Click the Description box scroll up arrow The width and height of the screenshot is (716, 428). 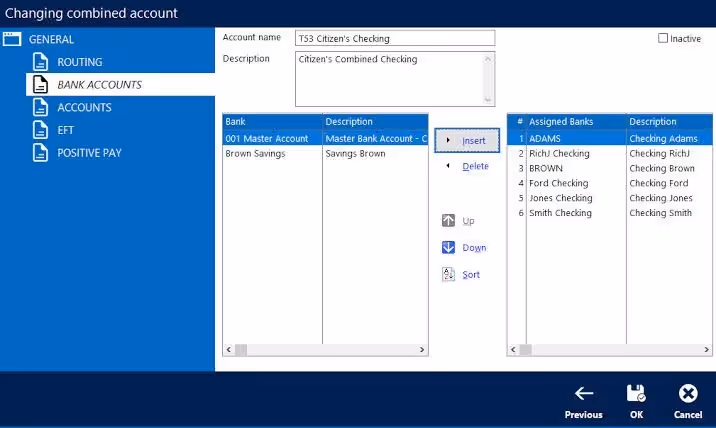click(488, 58)
